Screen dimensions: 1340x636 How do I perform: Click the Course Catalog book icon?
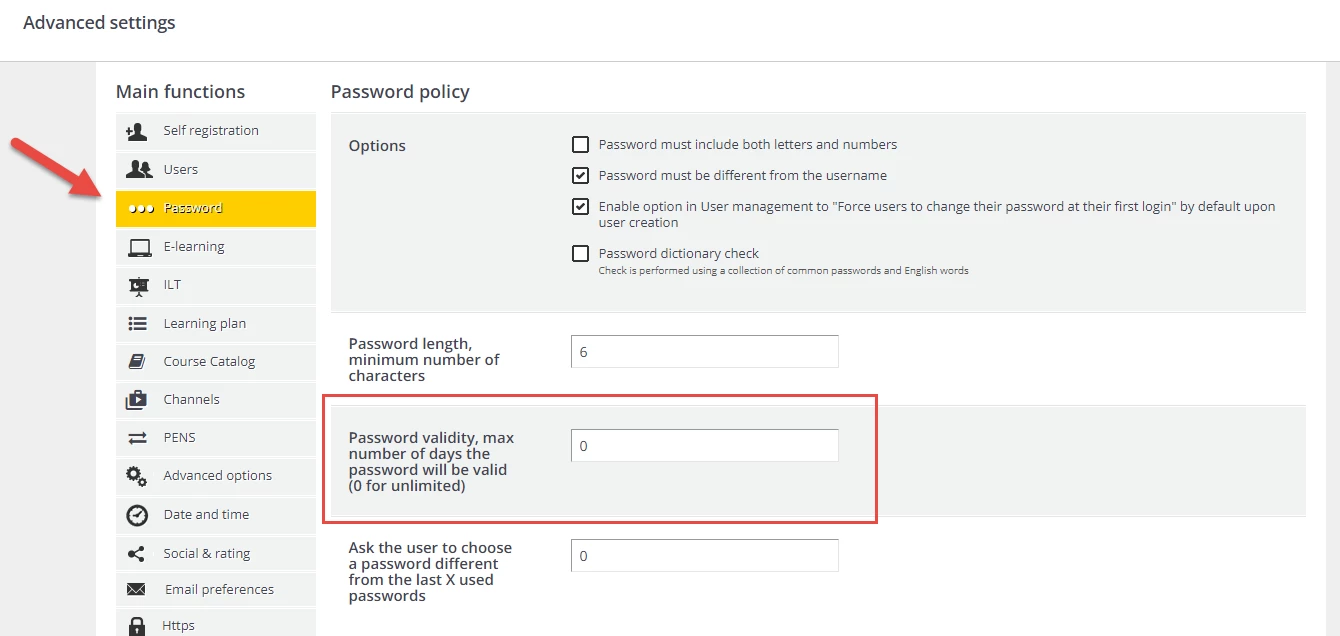[138, 362]
